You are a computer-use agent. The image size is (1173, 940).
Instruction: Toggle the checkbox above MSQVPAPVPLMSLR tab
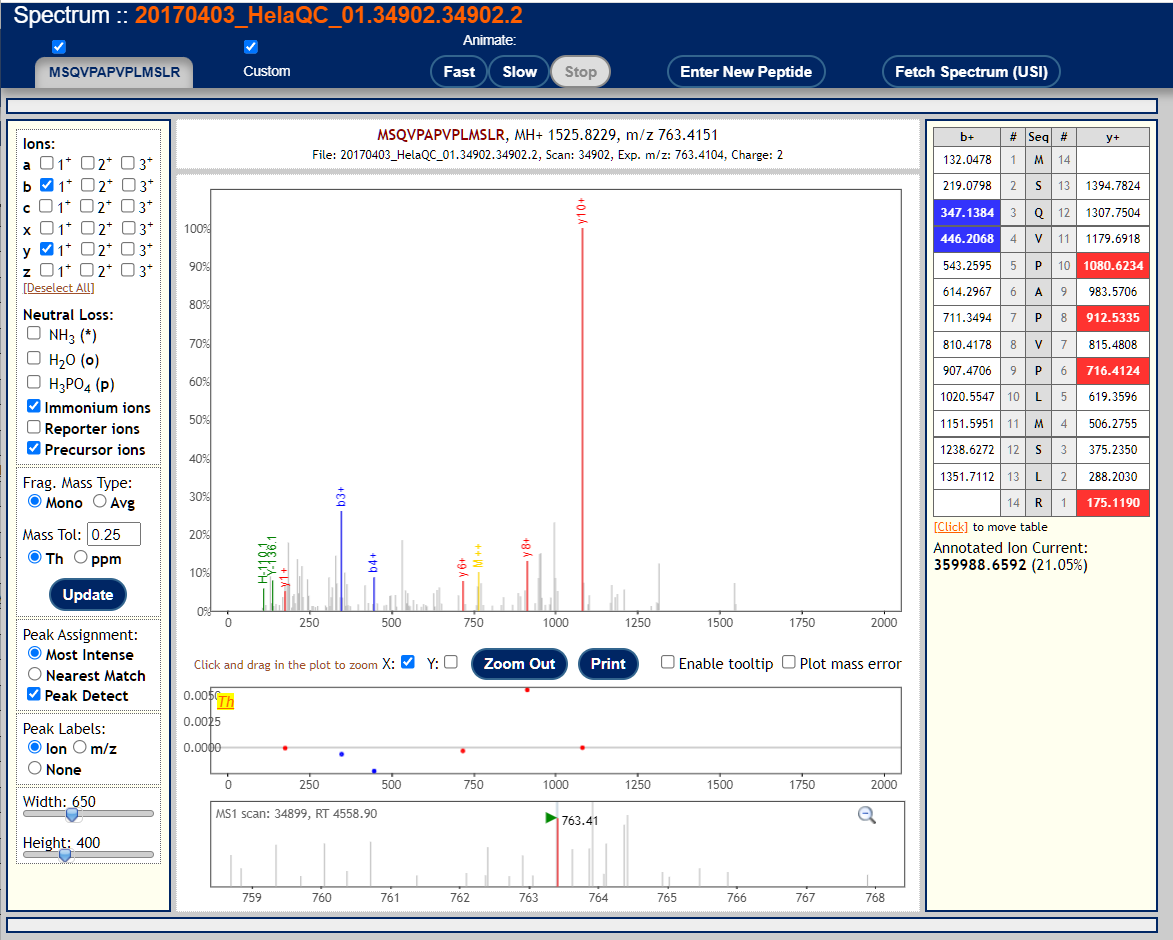click(x=59, y=46)
